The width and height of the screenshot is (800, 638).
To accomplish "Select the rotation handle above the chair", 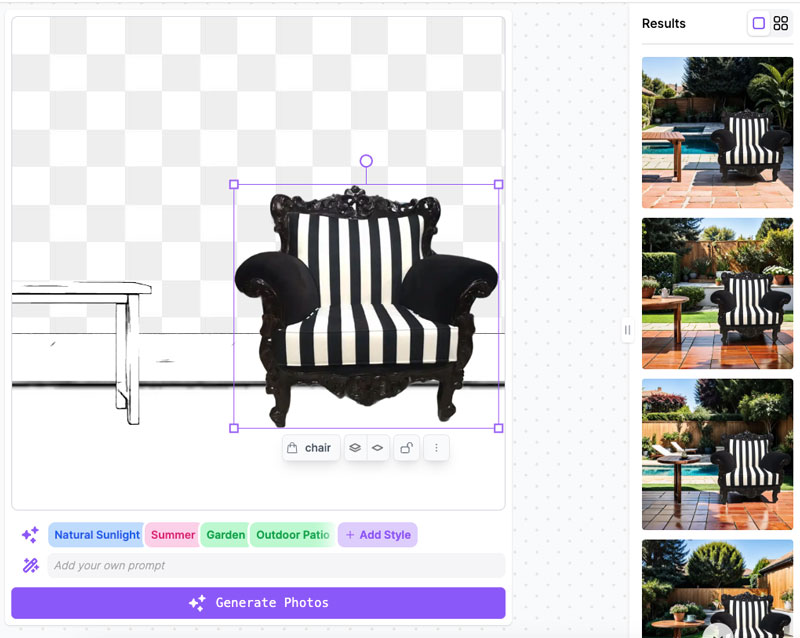I will coord(366,161).
